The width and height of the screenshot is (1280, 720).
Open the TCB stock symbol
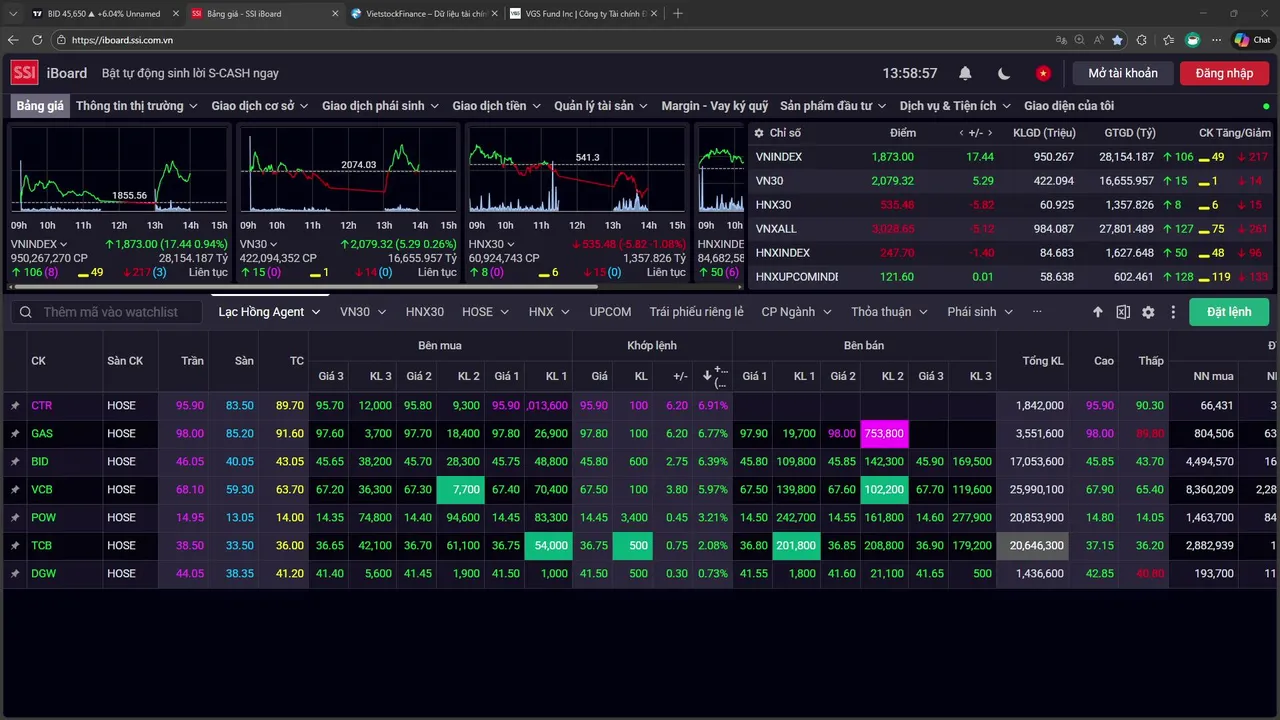click(x=41, y=546)
